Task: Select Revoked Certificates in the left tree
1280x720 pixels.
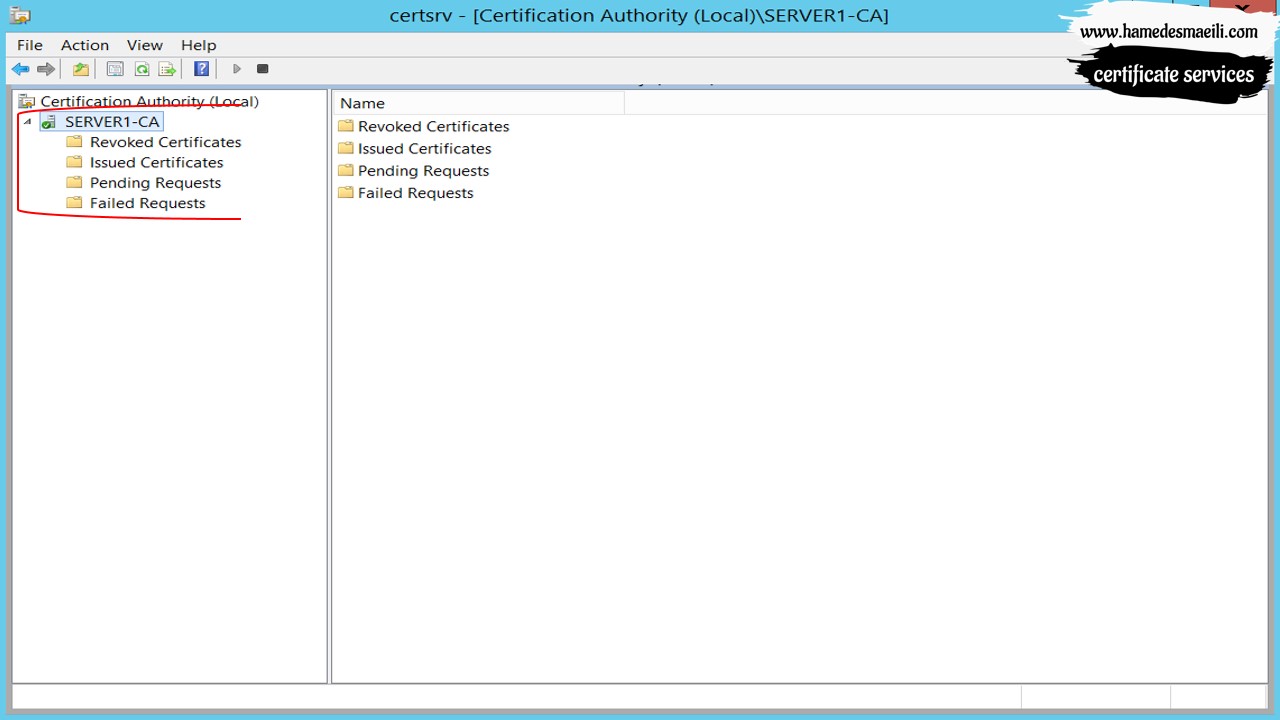Action: [165, 142]
